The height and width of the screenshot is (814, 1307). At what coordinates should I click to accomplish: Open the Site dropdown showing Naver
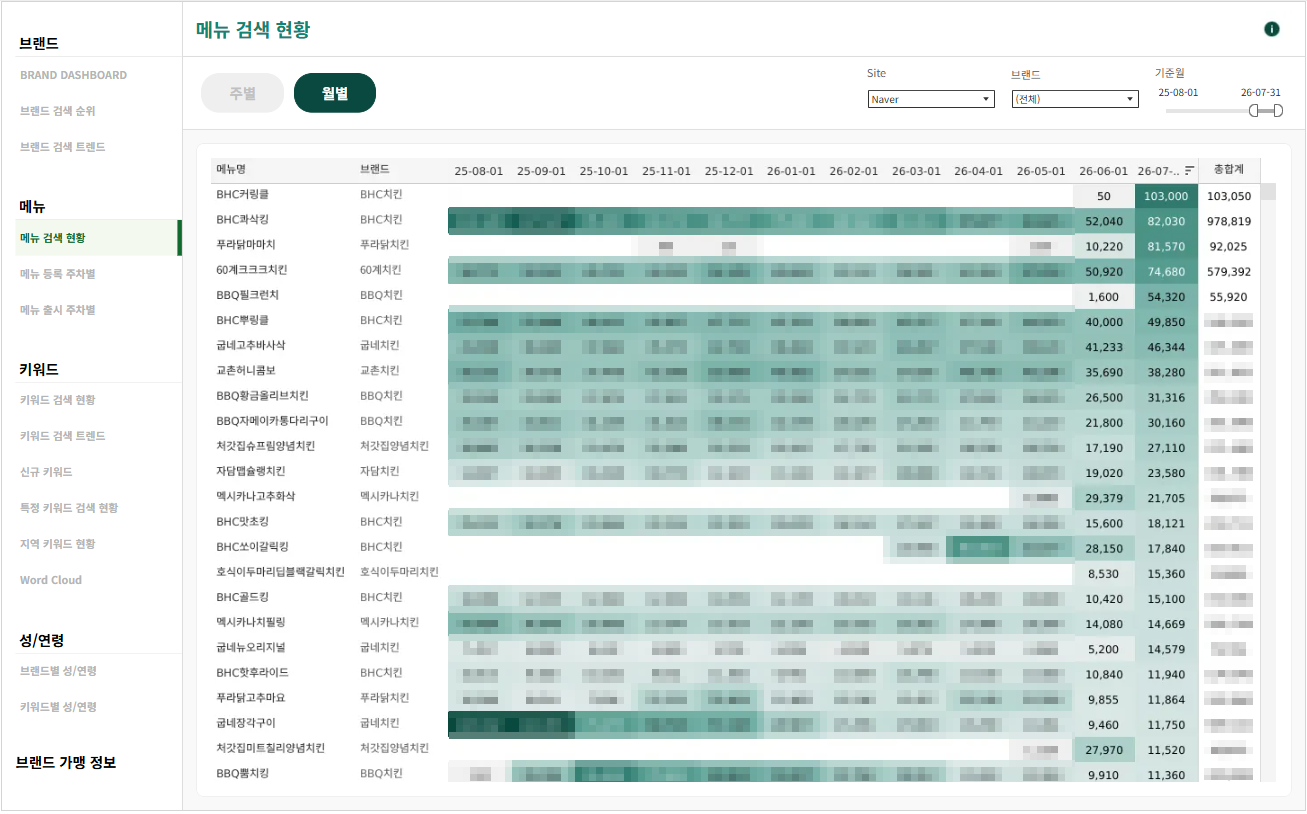[x=931, y=99]
